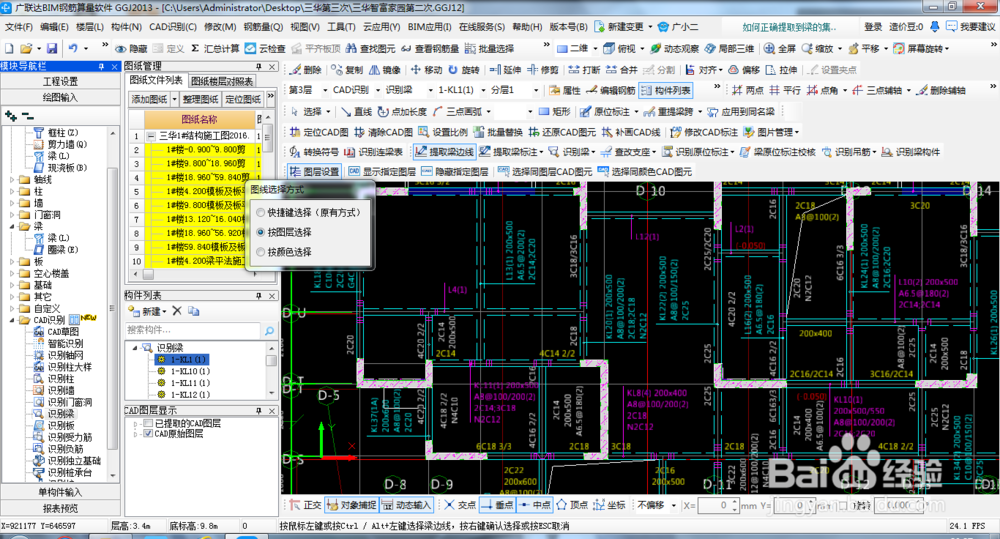
Task: Select 快捷键选择（原有方式） radio option
Action: pos(261,212)
